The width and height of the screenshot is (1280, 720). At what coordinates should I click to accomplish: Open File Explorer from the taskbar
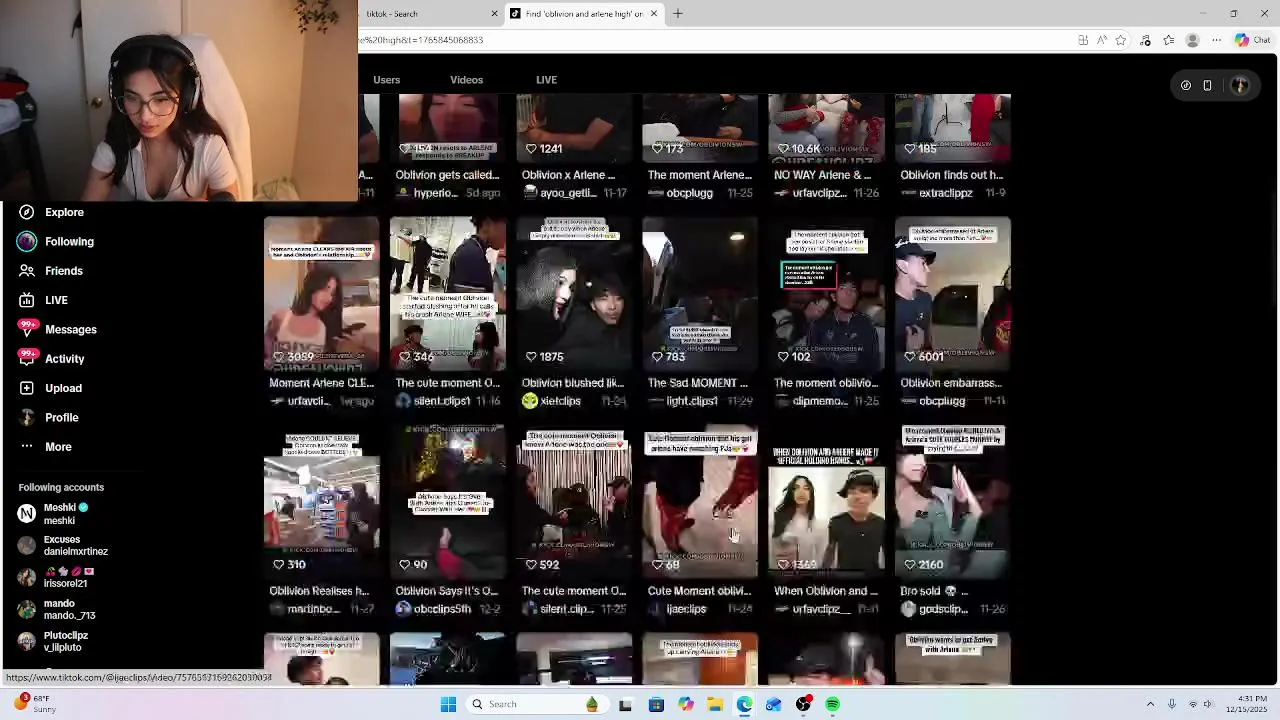coord(715,704)
